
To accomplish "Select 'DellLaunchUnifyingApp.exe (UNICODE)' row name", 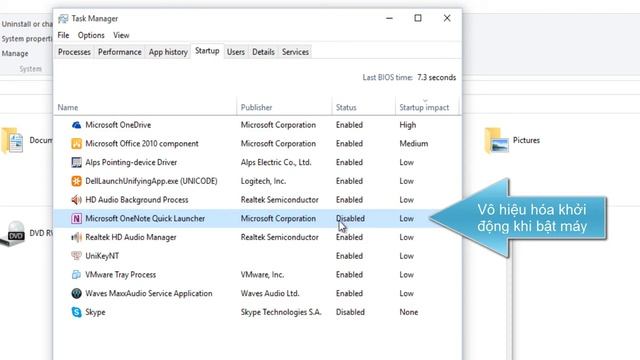I will (151, 181).
